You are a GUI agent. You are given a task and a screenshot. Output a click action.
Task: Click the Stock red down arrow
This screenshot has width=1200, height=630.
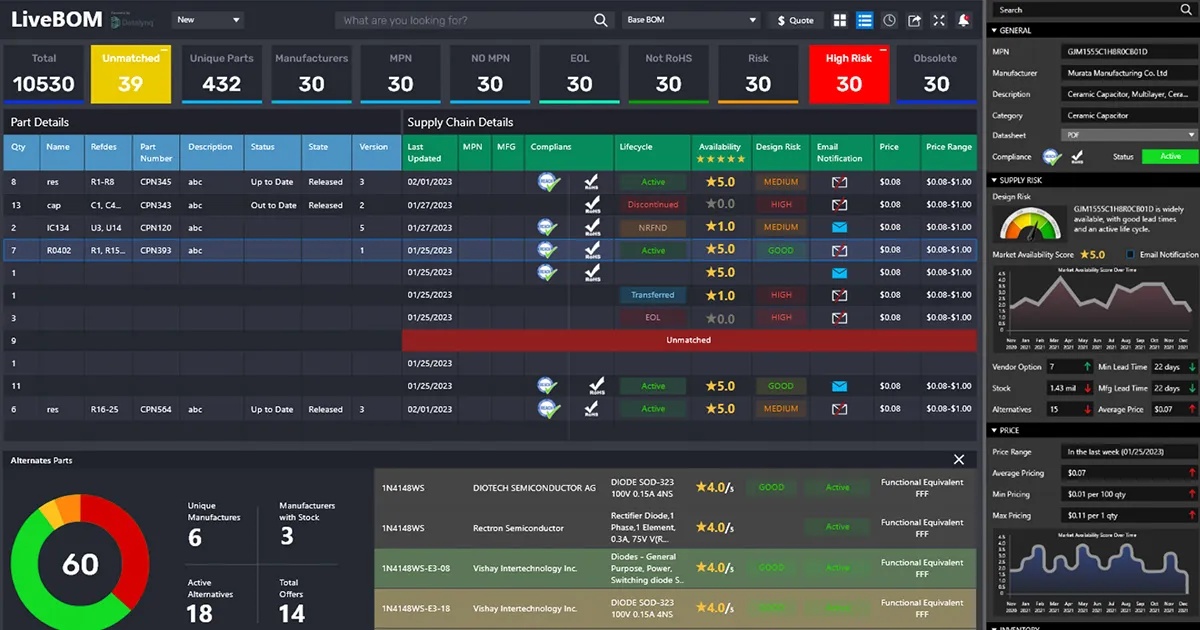pos(1087,388)
